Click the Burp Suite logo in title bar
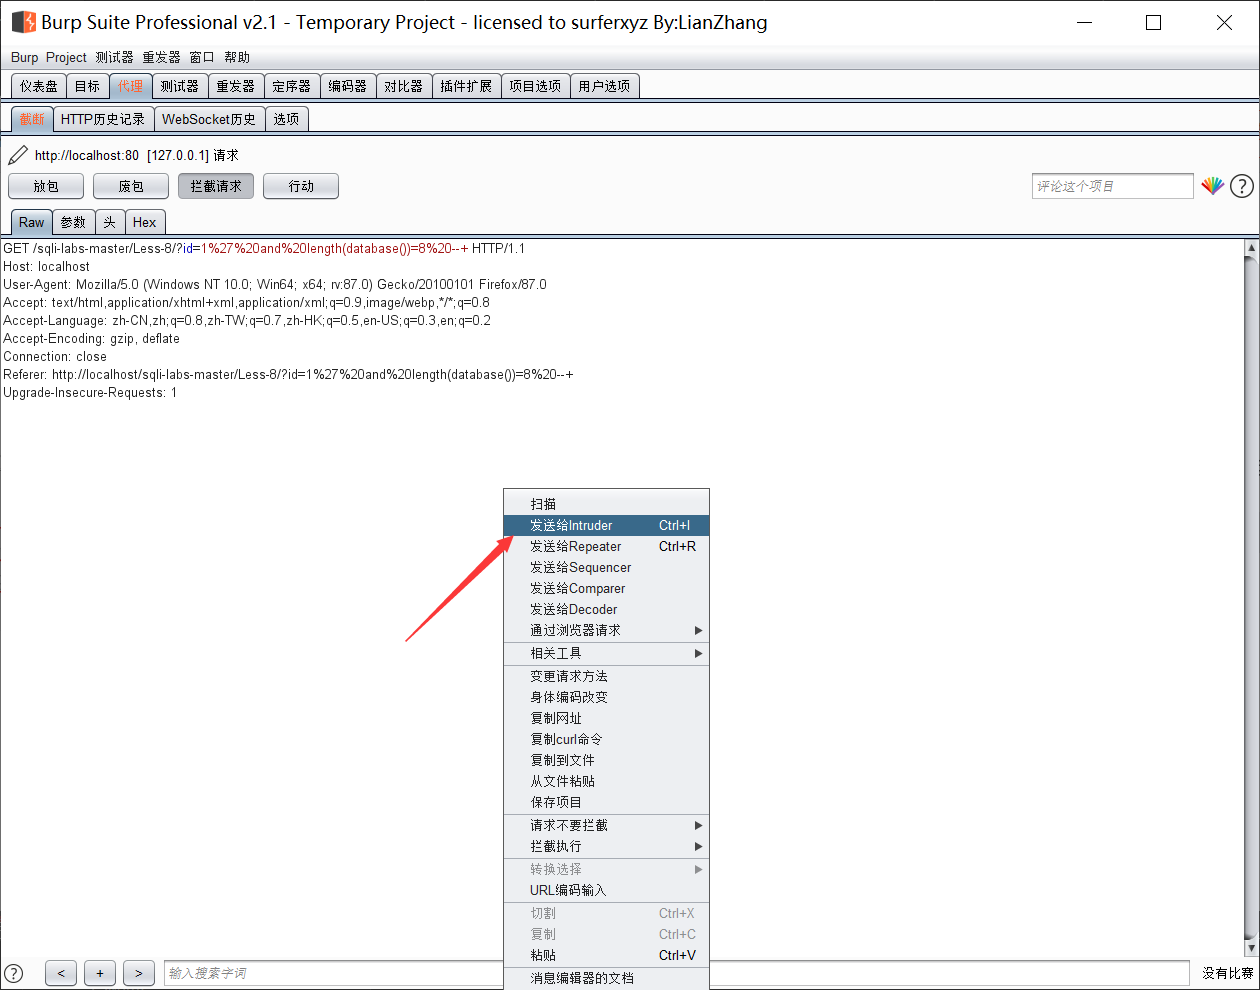 23,22
